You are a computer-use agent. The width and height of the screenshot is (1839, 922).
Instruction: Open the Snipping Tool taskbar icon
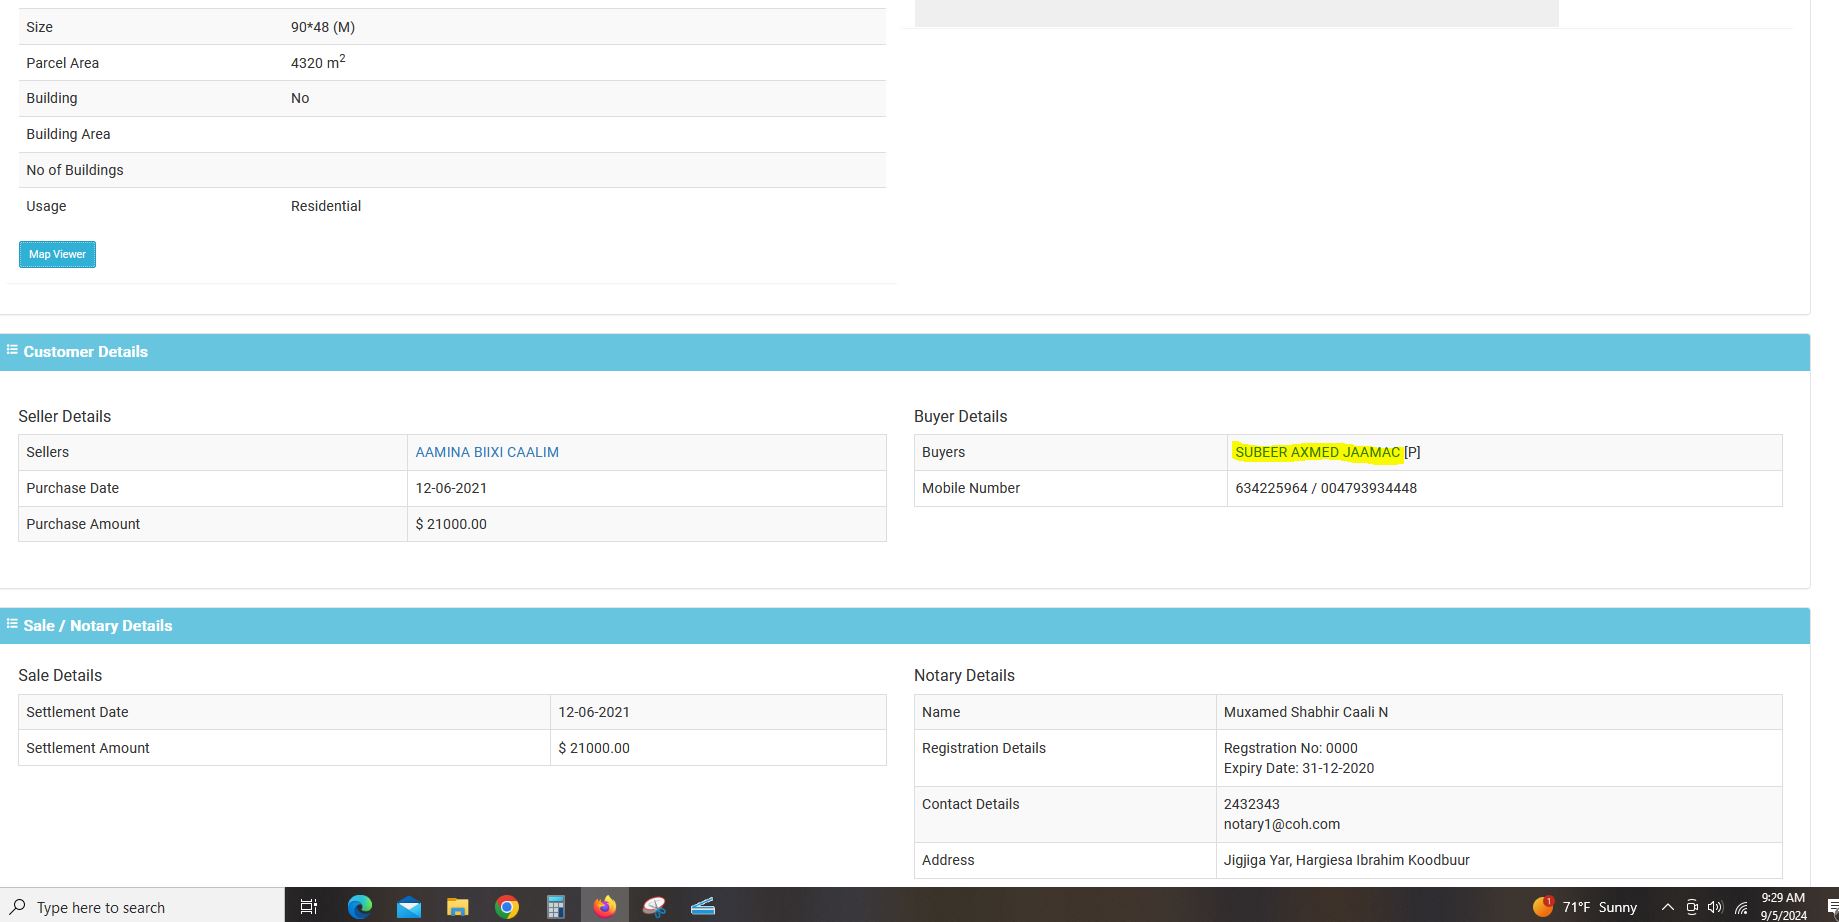(x=654, y=906)
